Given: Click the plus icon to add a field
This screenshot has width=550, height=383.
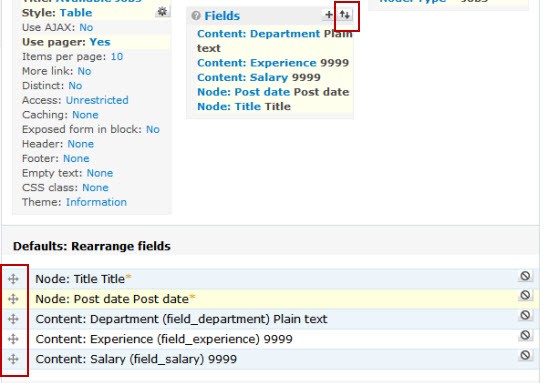Looking at the screenshot, I should point(329,15).
